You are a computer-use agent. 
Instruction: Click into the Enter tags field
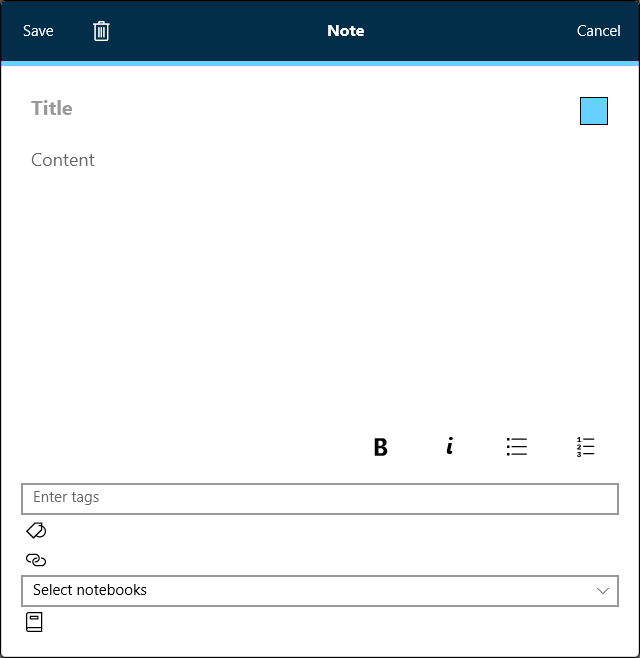tap(320, 498)
